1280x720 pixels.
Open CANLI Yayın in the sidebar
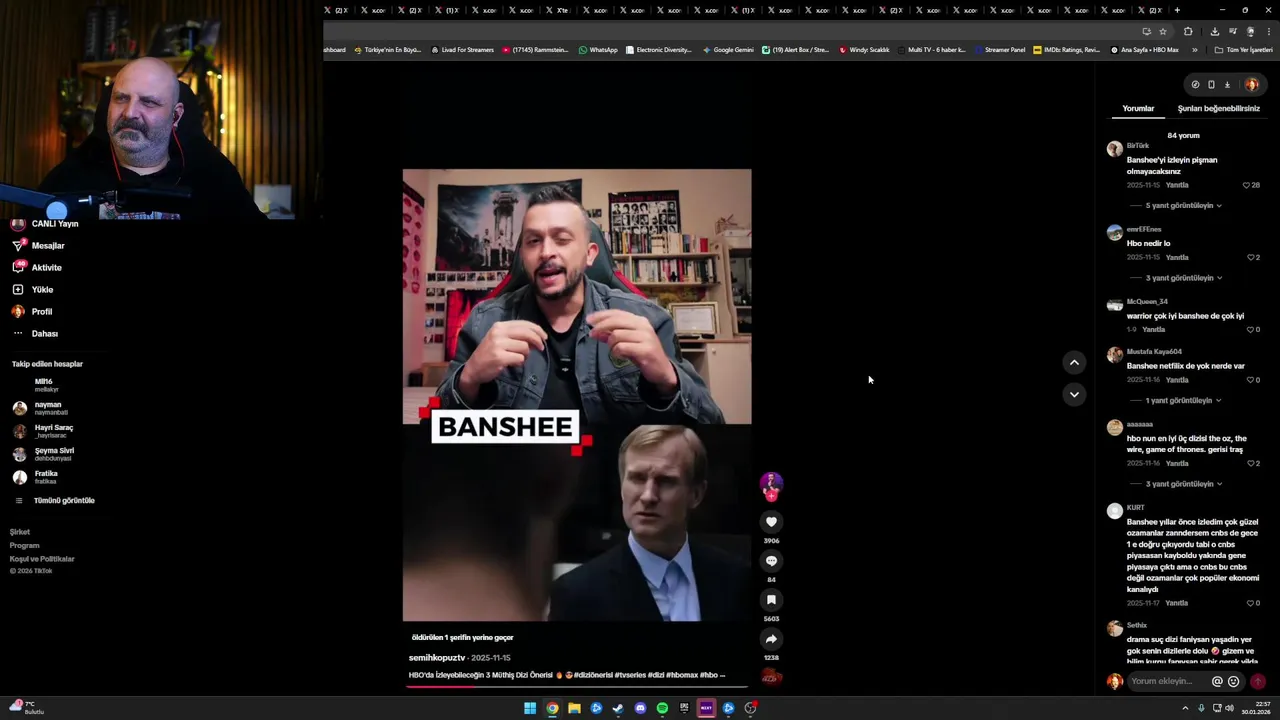45,224
